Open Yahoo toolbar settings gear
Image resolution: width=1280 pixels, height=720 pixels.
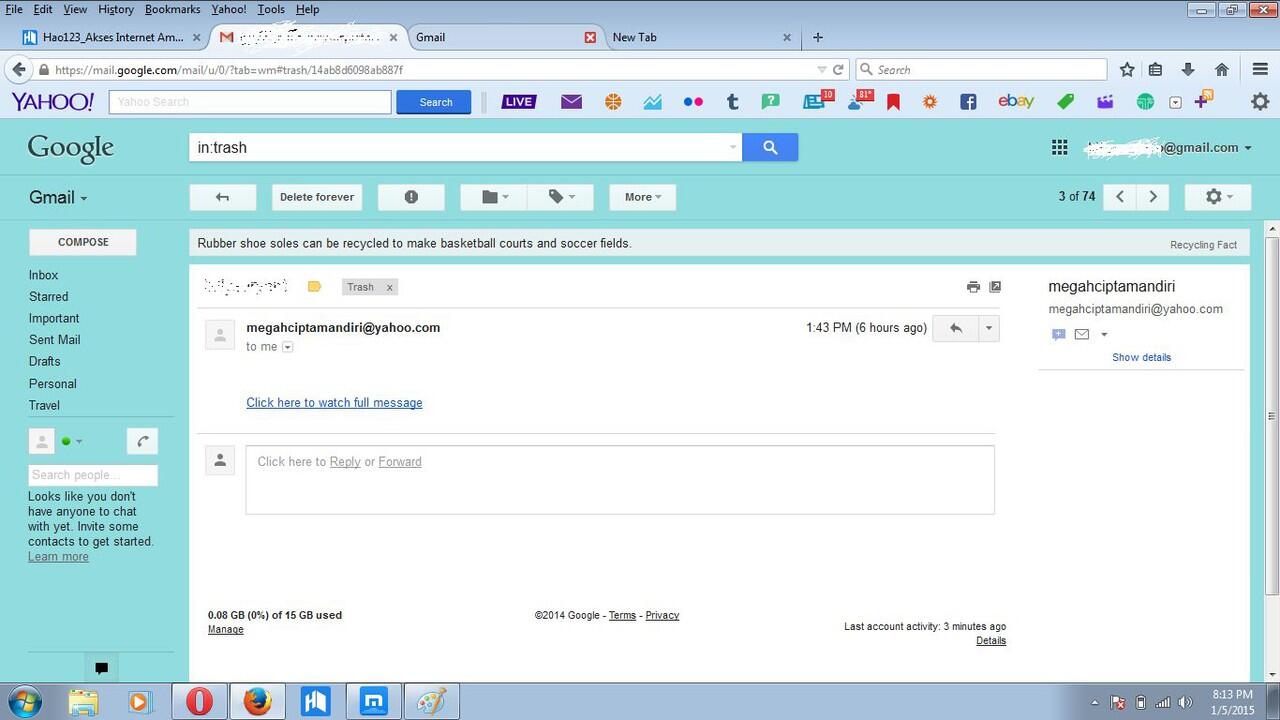click(x=1260, y=102)
